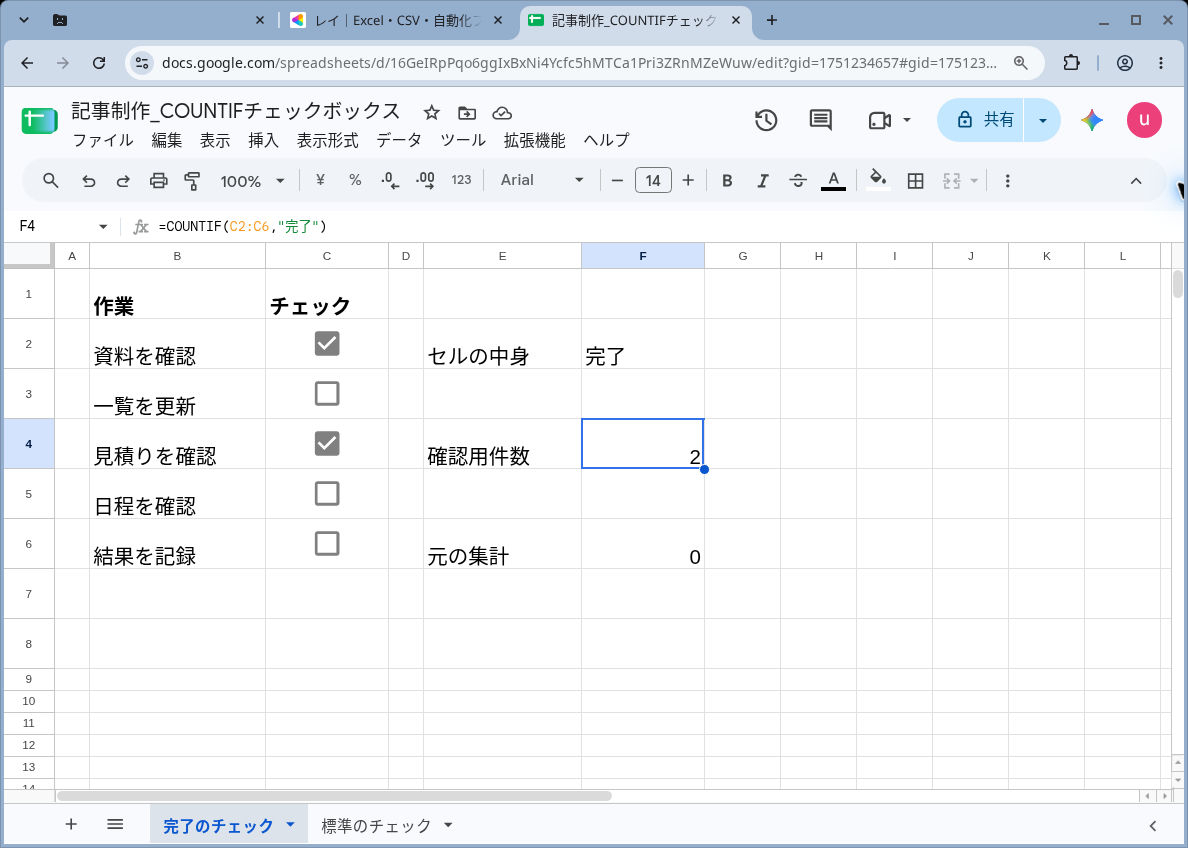Open more toolbar options (three dots)

1007,180
